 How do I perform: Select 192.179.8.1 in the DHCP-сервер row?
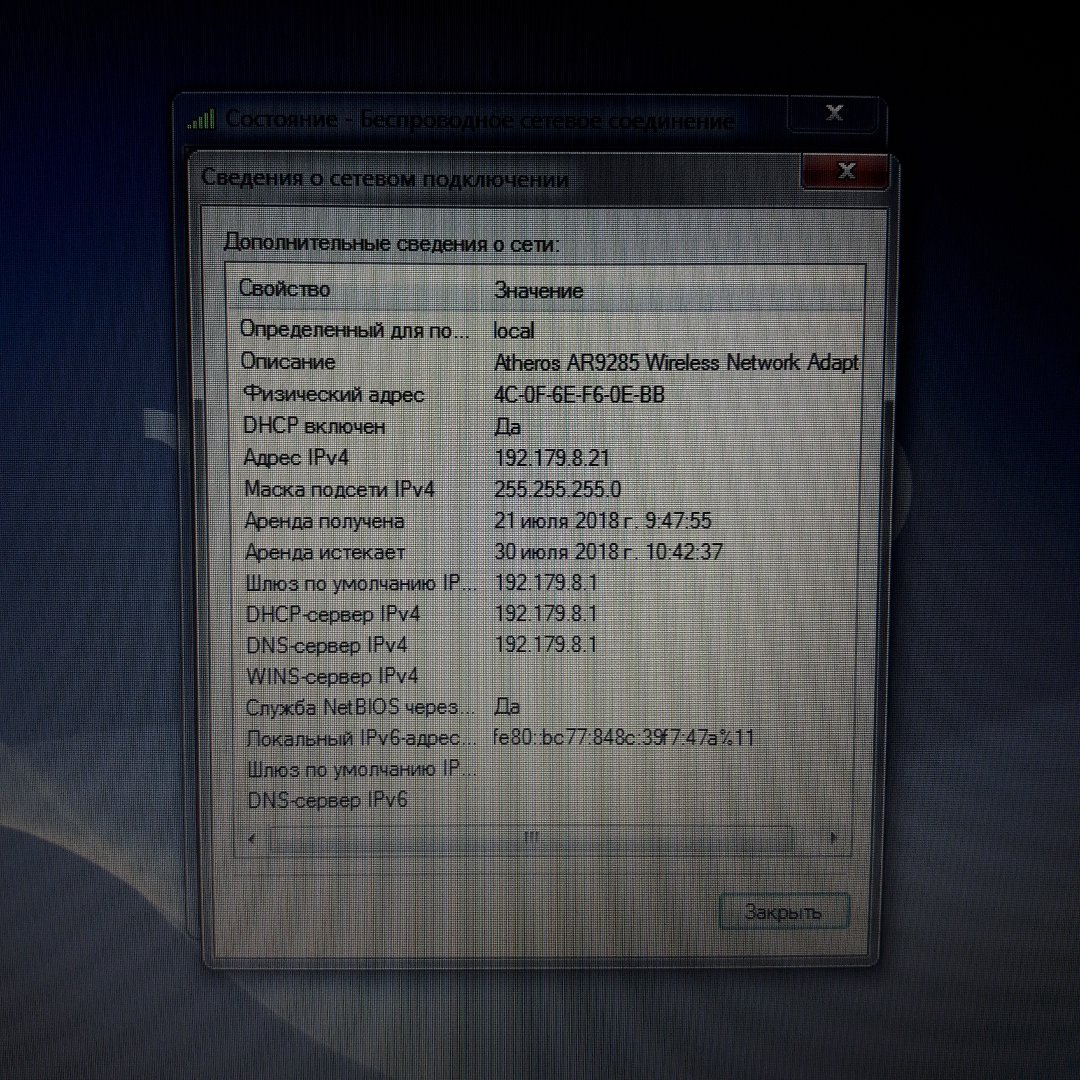click(x=546, y=613)
